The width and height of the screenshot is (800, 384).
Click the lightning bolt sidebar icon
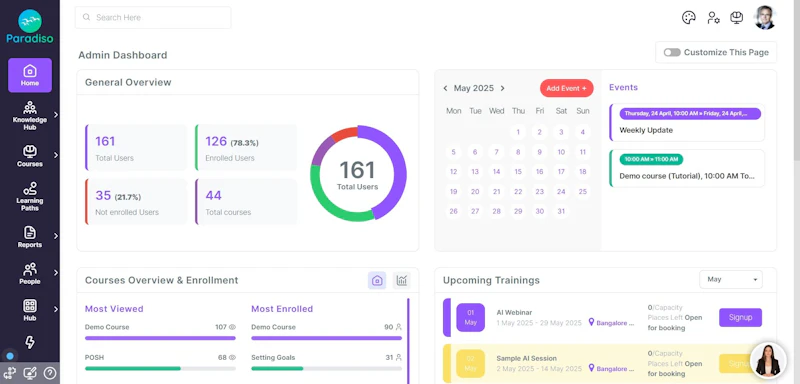pos(30,342)
